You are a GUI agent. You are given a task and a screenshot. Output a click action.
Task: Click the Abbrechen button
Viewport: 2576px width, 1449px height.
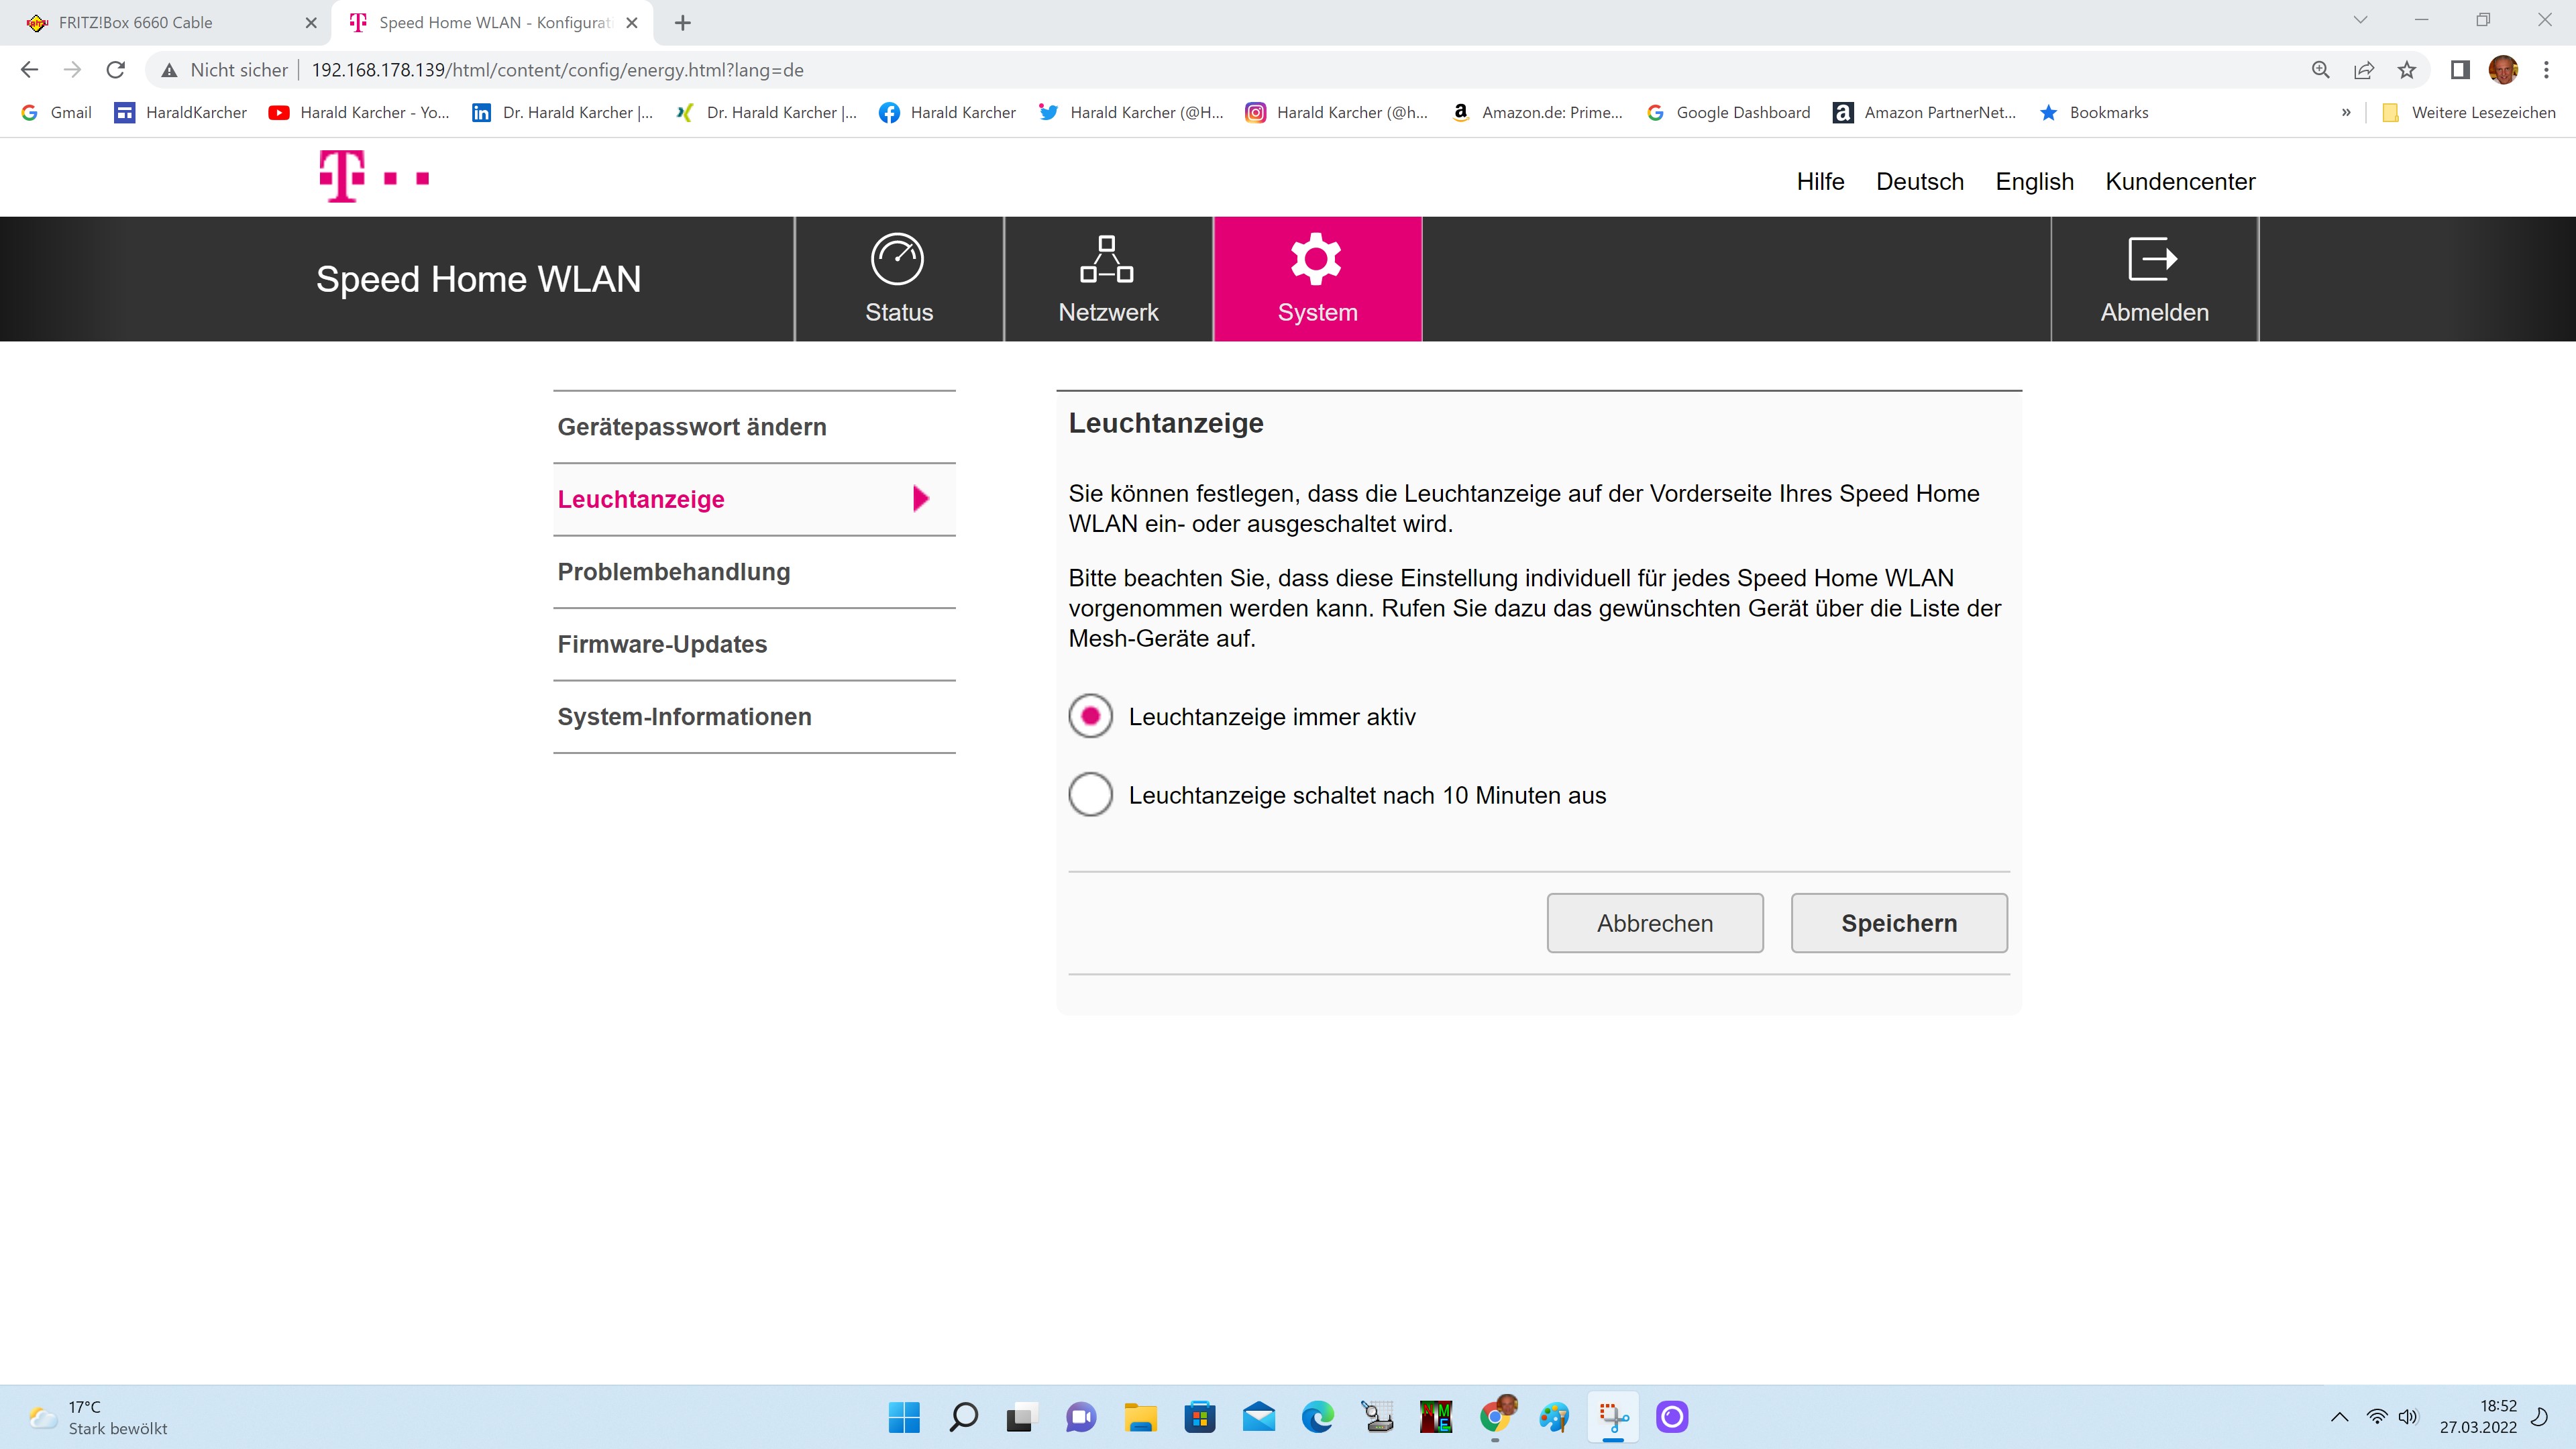coord(1654,923)
